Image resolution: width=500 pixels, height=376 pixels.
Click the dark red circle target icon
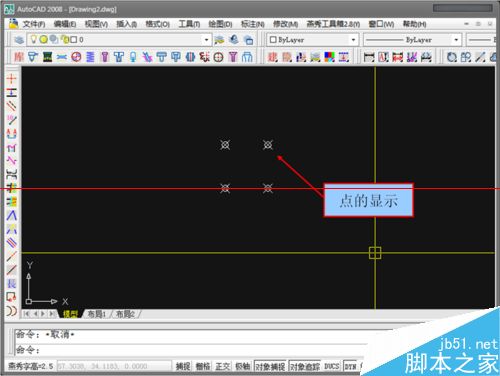218,57
